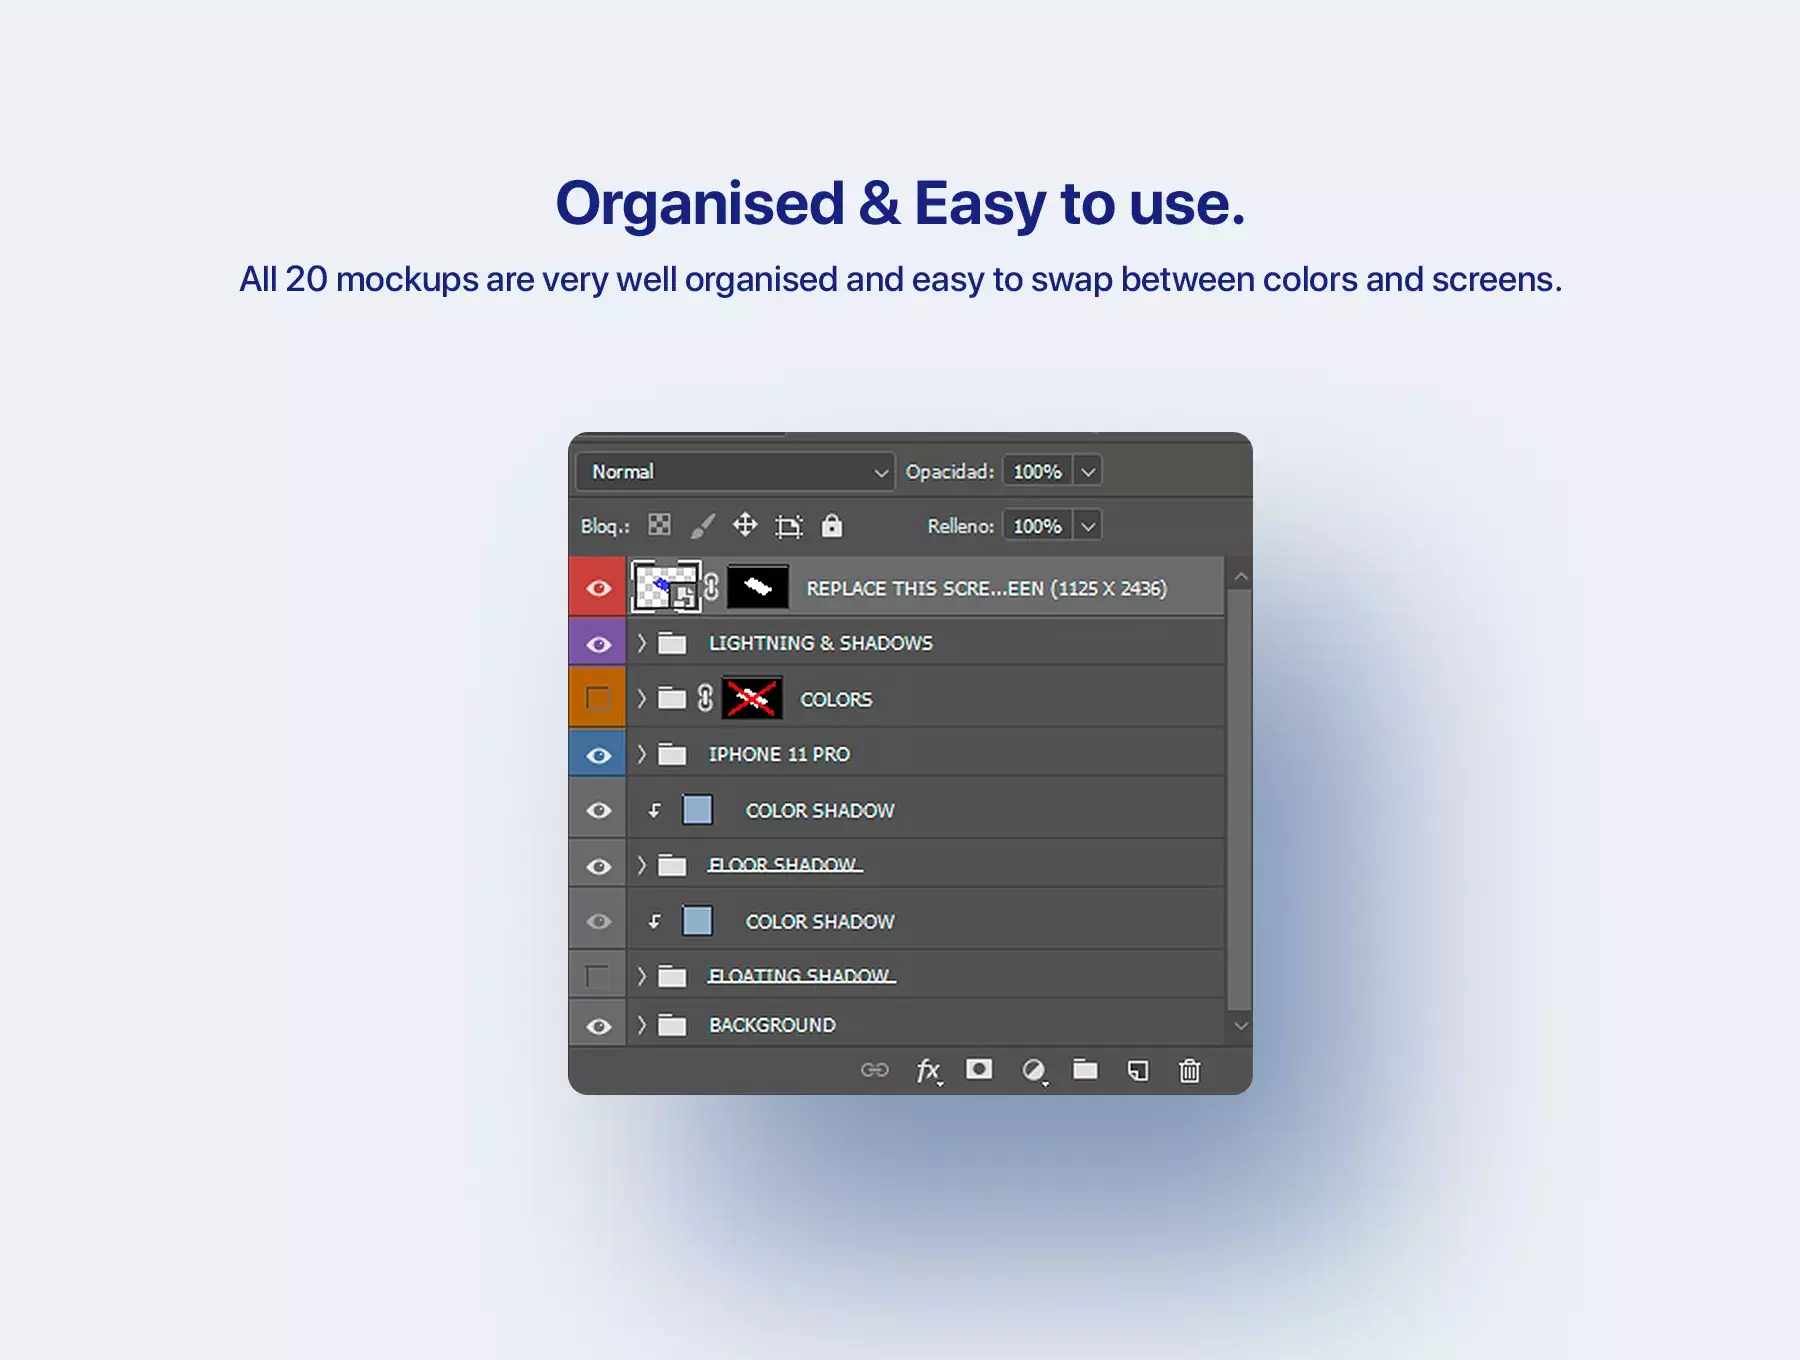Click the layers panel scroll up arrow

pos(1240,576)
